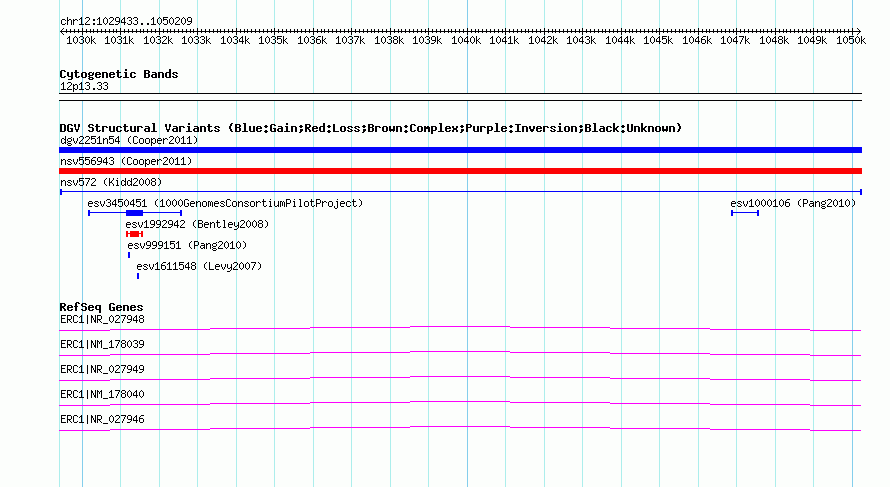This screenshot has width=890, height=487.
Task: Select the nsv572 variant line
Action: (460, 192)
